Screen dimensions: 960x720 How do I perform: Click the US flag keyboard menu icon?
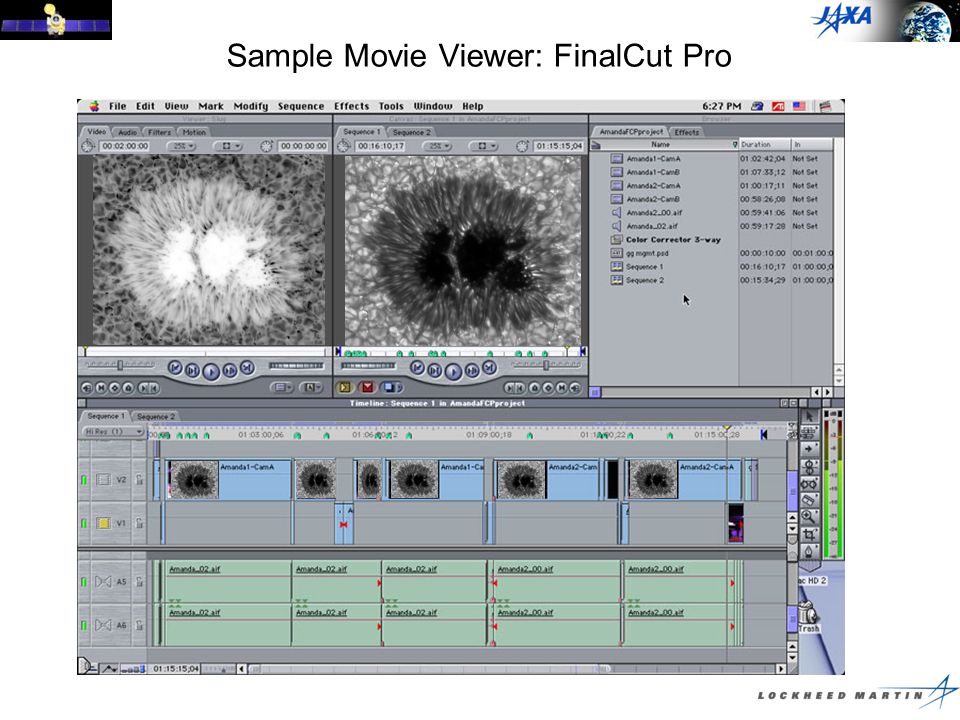[799, 106]
